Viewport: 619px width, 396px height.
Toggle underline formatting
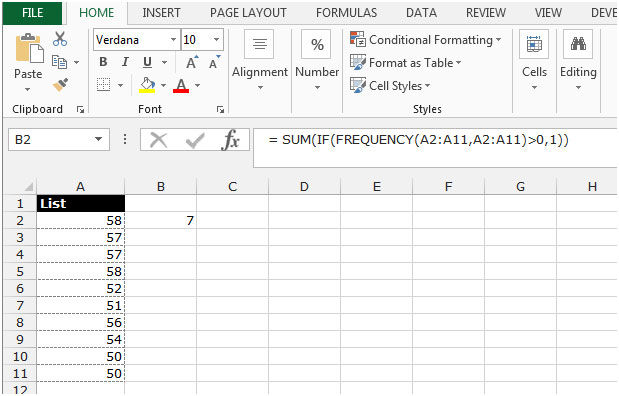pos(147,62)
